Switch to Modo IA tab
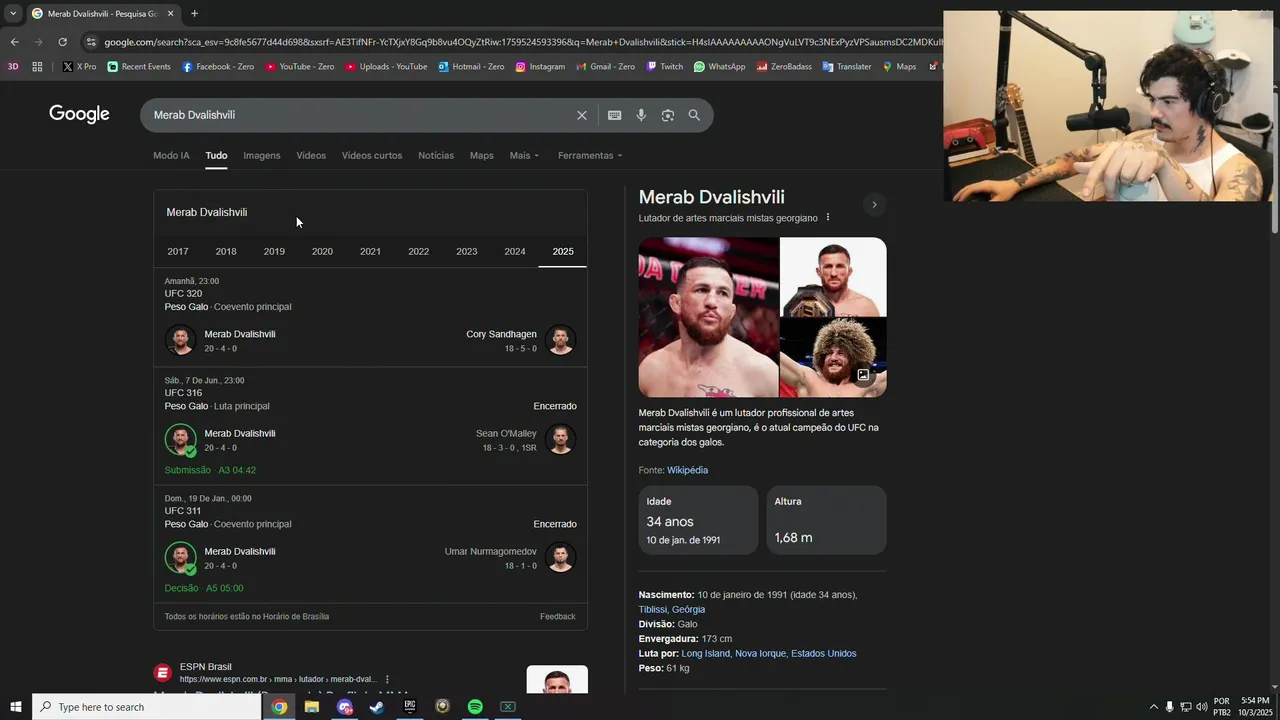Viewport: 1280px width, 720px height. 171,156
